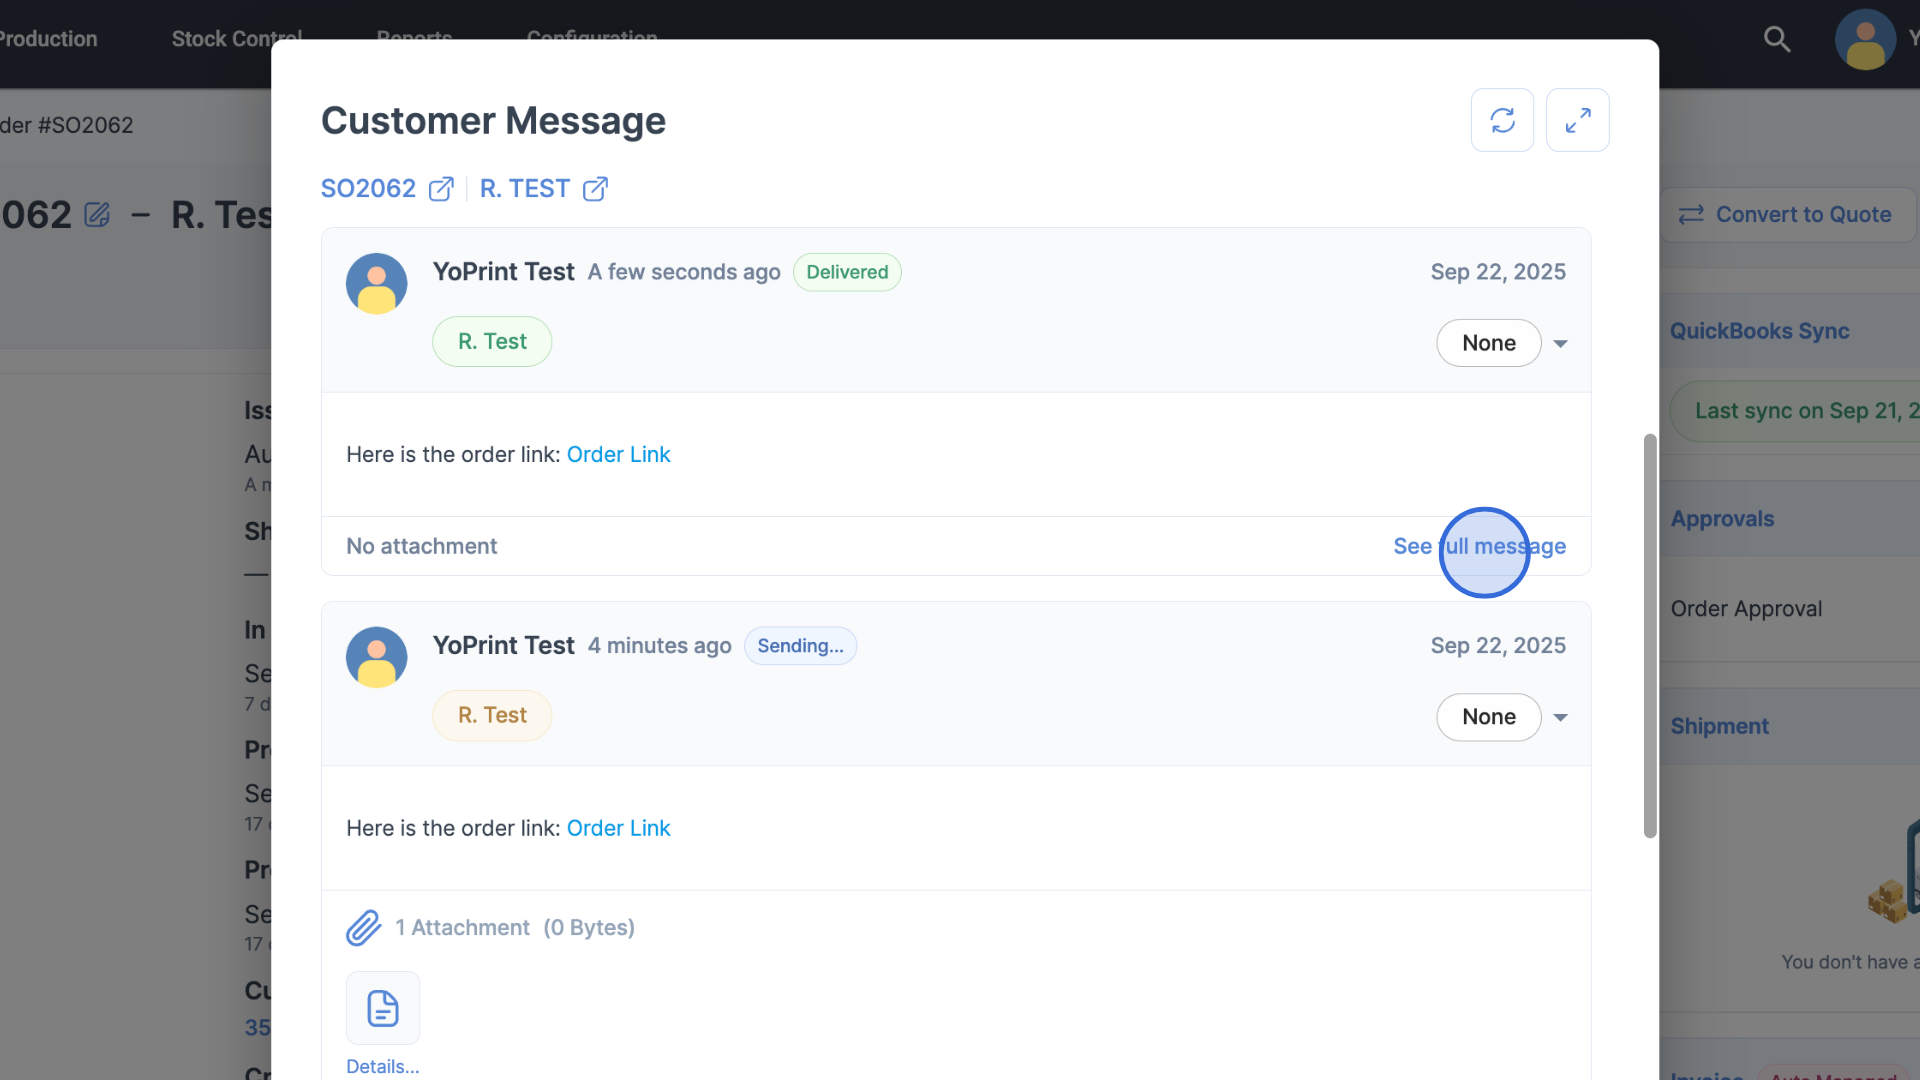Click the green R. Test recipient tag
Image resolution: width=1920 pixels, height=1080 pixels.
tap(492, 342)
